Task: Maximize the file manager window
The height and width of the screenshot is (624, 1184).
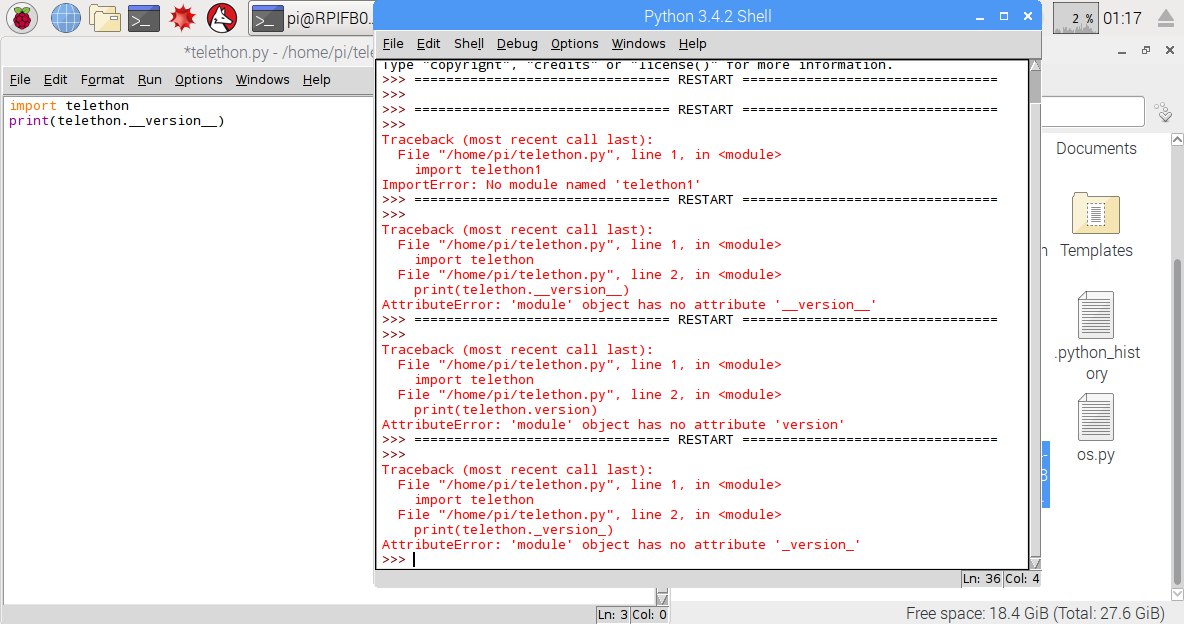Action: tap(1145, 51)
